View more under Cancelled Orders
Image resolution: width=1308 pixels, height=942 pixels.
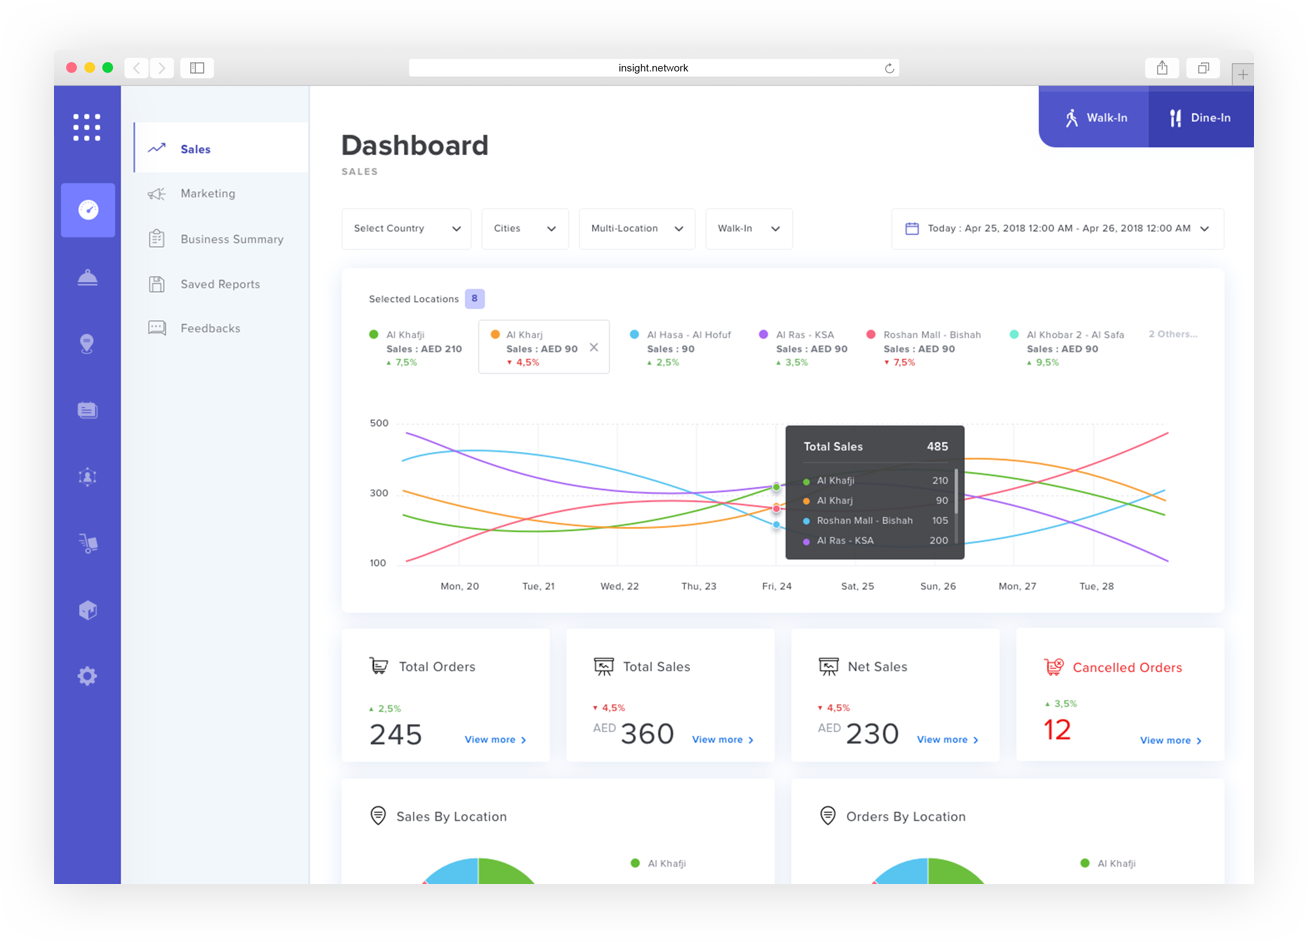pos(1171,741)
